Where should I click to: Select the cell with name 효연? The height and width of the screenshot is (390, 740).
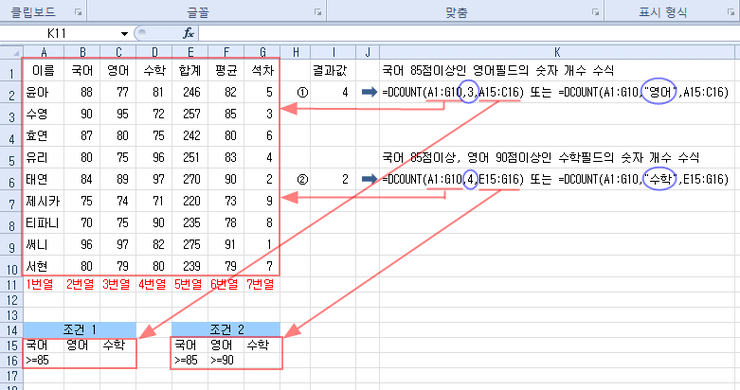click(44, 136)
